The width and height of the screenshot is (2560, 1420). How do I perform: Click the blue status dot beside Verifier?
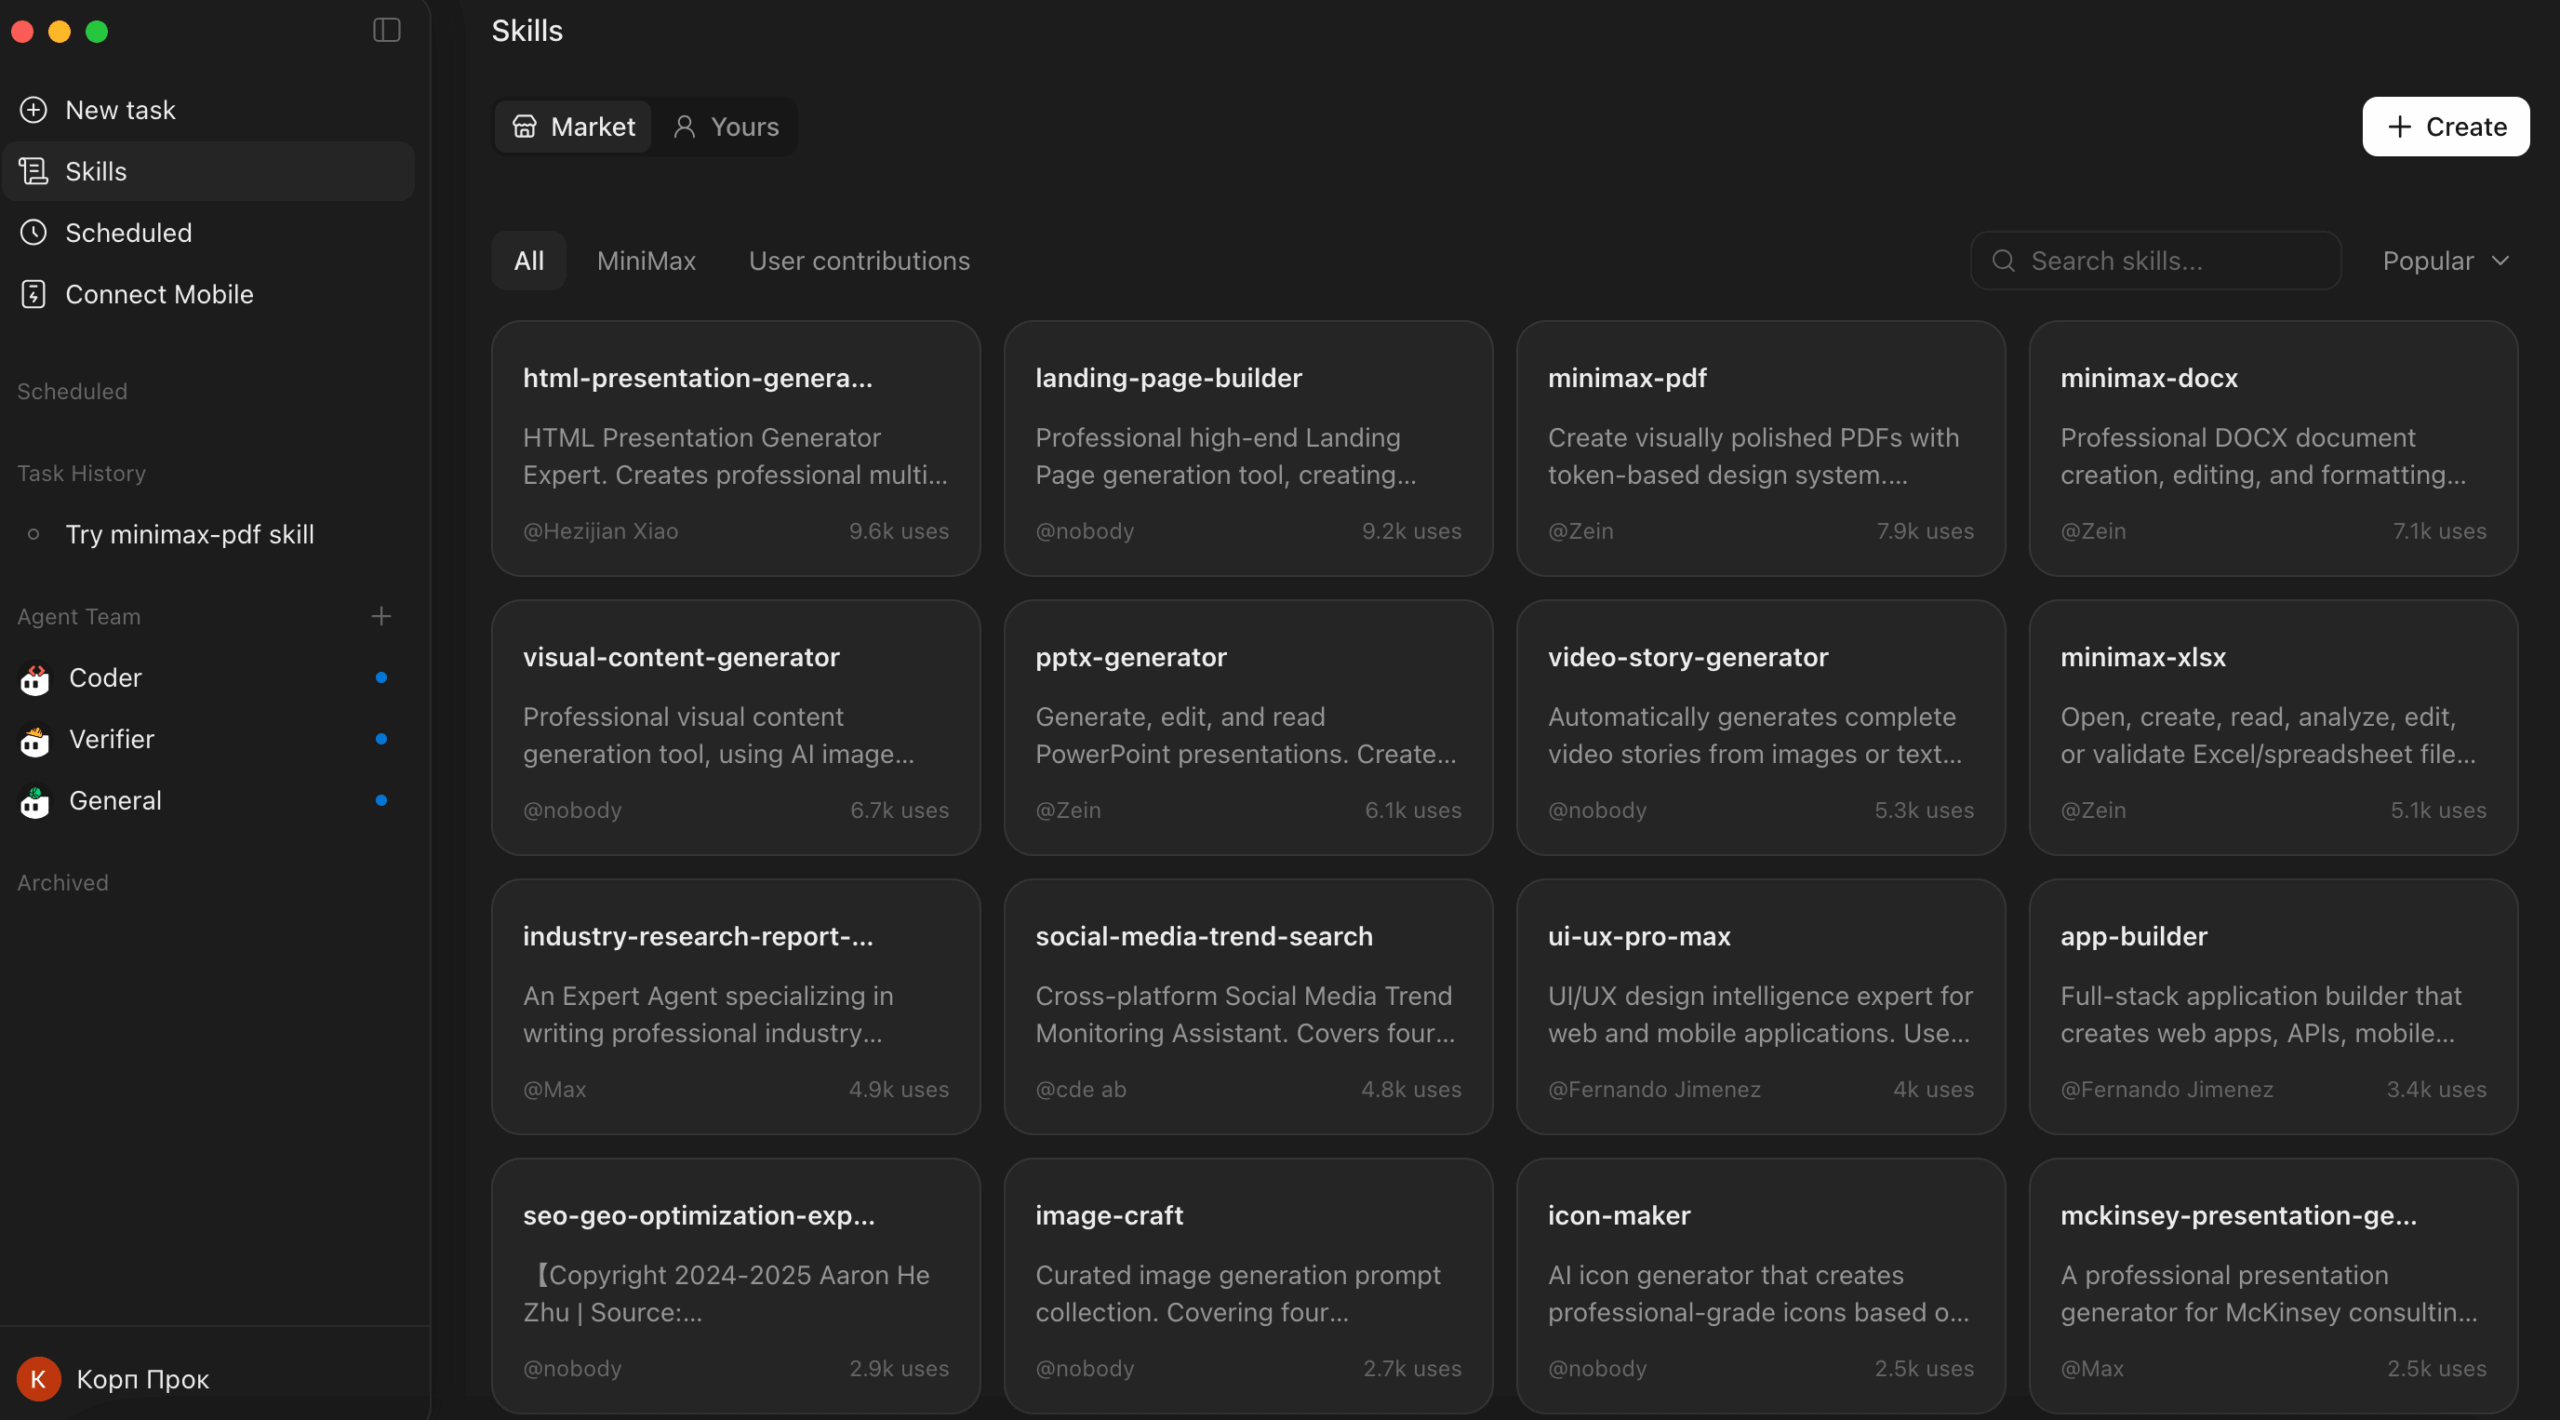tap(381, 739)
